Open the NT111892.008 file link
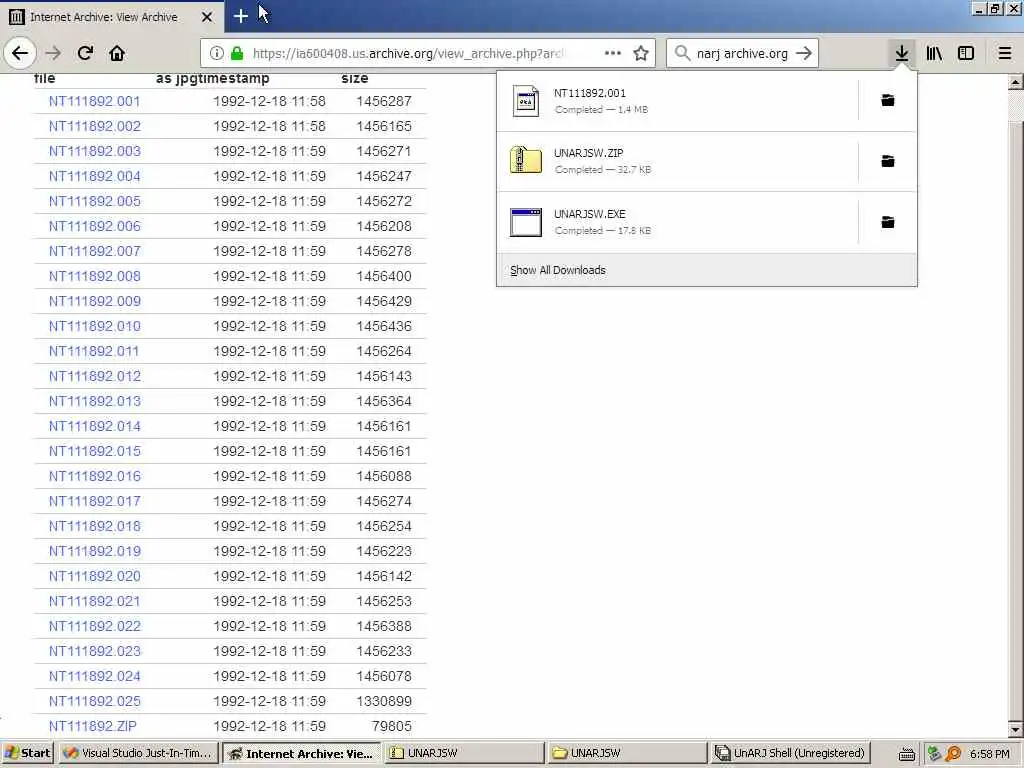The width and height of the screenshot is (1024, 768). pos(94,276)
